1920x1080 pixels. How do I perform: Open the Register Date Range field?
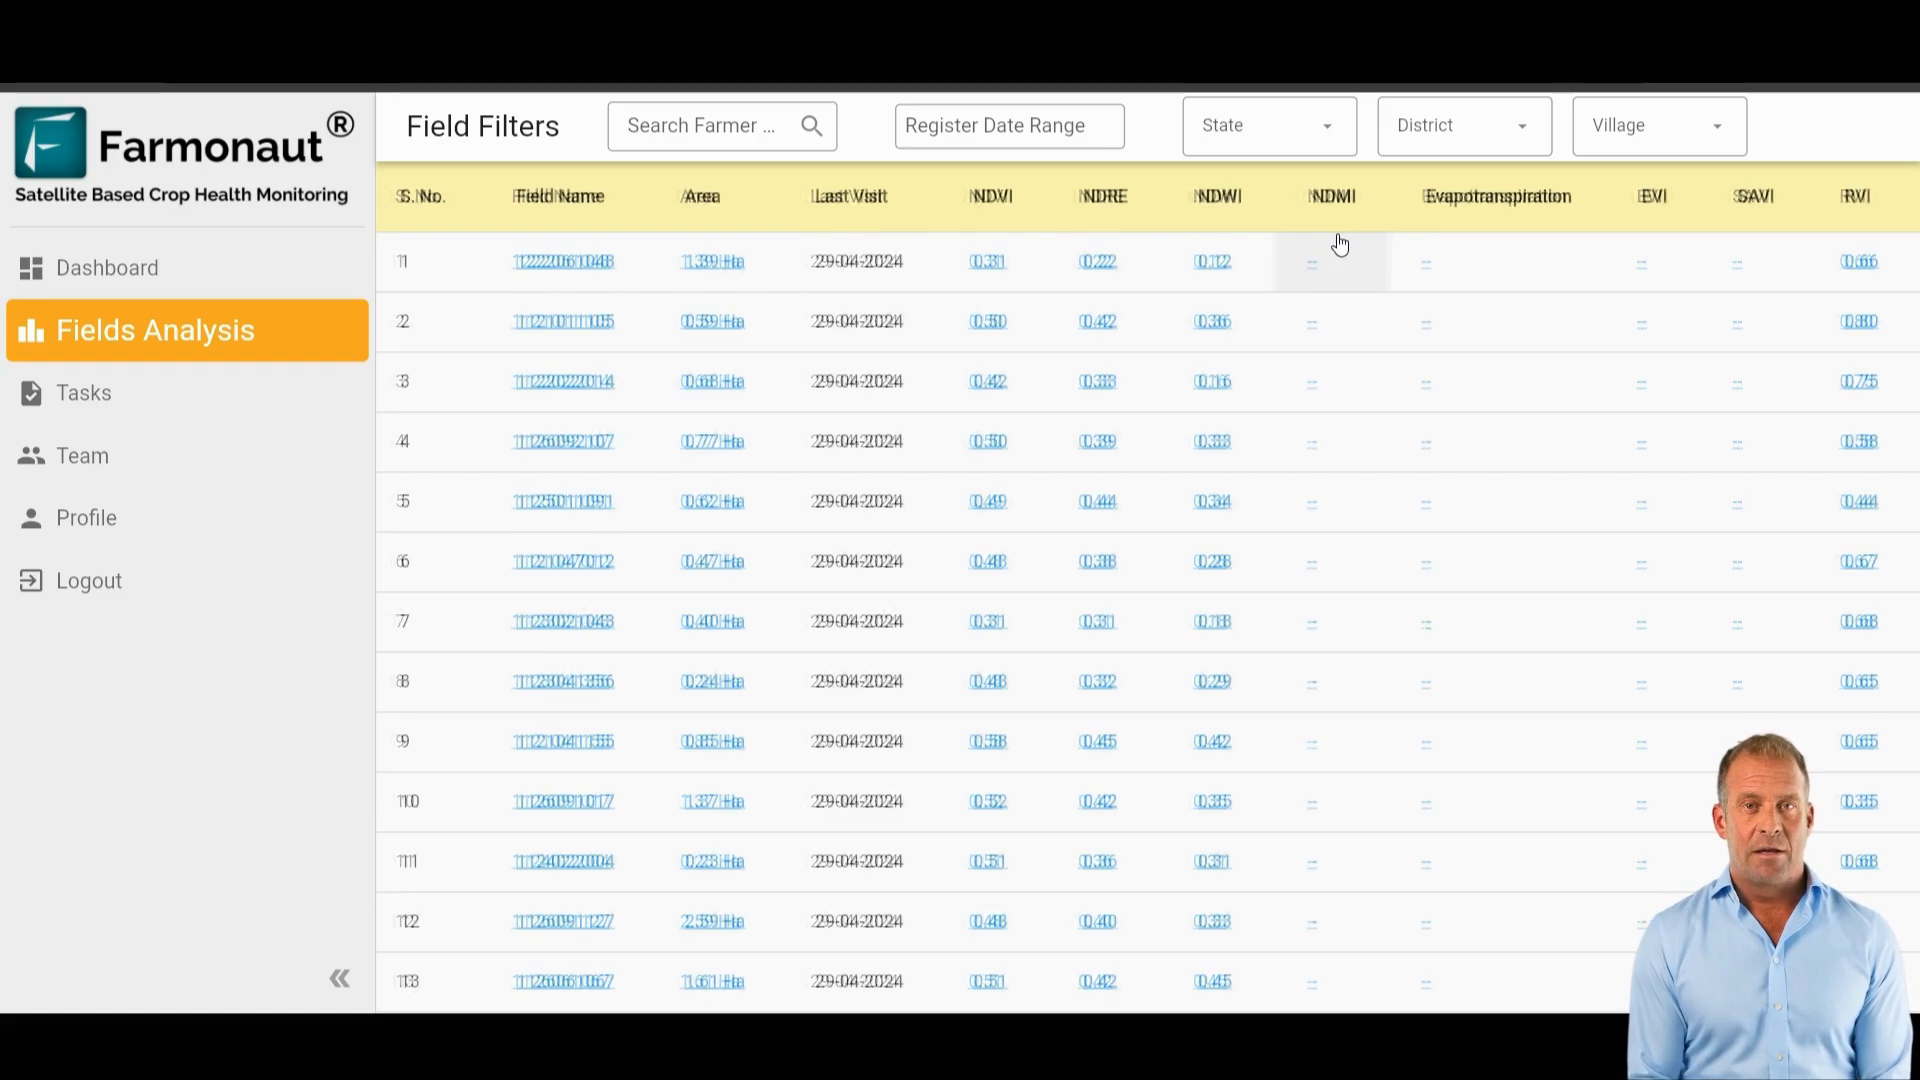(1009, 126)
